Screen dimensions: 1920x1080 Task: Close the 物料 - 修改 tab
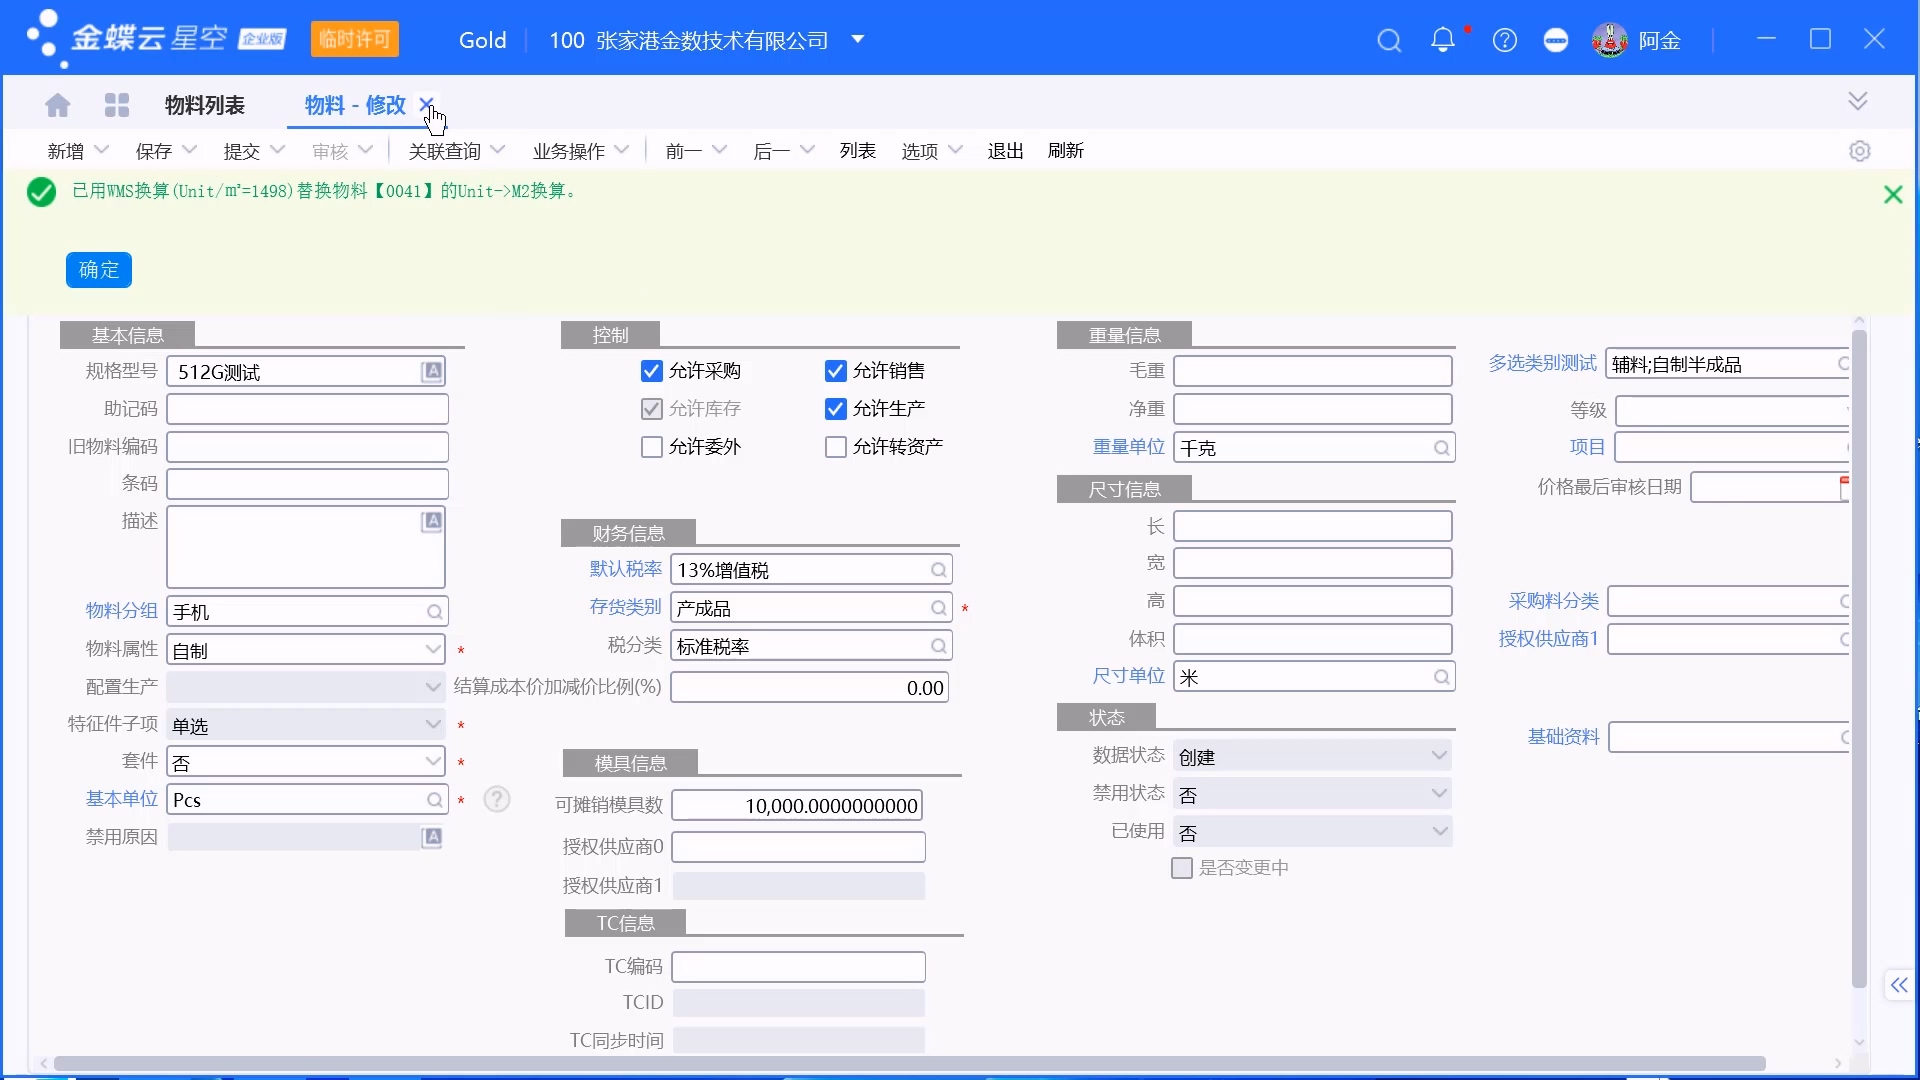click(x=426, y=104)
